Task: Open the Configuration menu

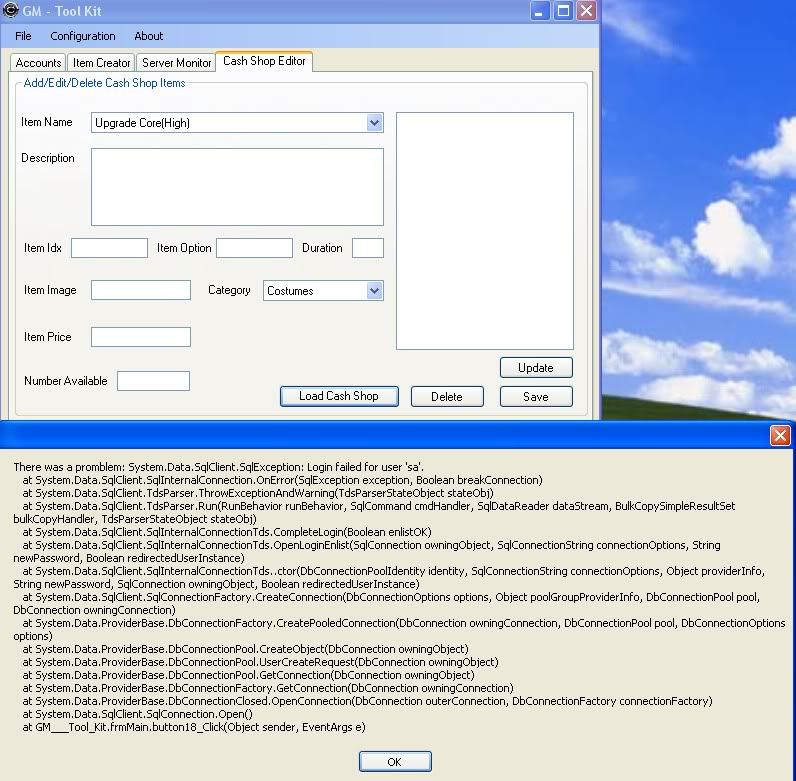Action: pos(83,36)
